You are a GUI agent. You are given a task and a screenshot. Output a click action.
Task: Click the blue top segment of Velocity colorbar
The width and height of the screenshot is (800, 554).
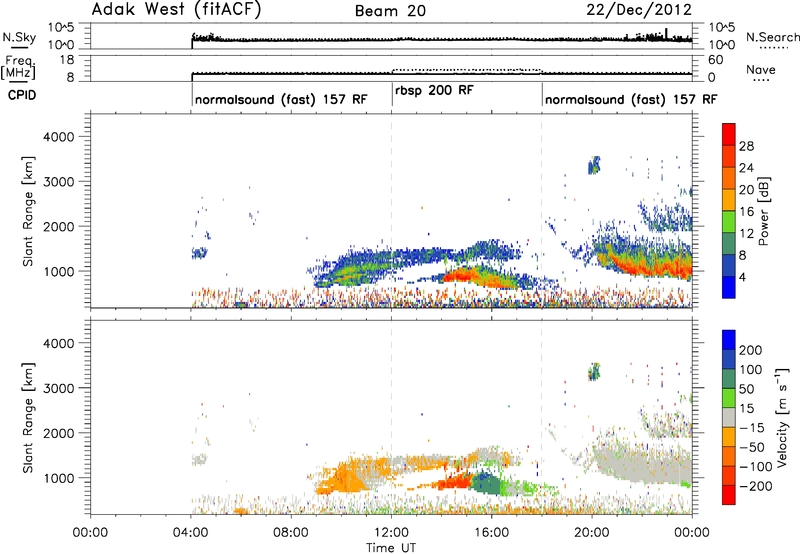point(729,340)
